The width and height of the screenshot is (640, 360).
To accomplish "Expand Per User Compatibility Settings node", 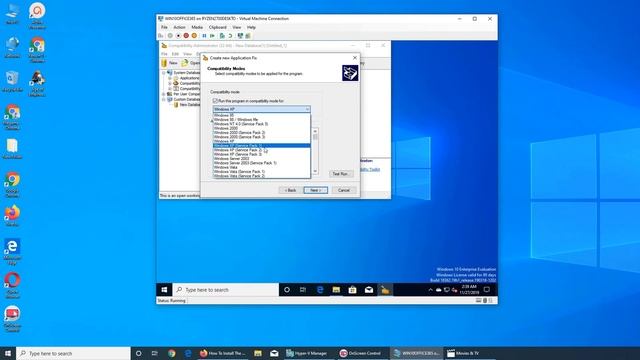I will point(164,94).
